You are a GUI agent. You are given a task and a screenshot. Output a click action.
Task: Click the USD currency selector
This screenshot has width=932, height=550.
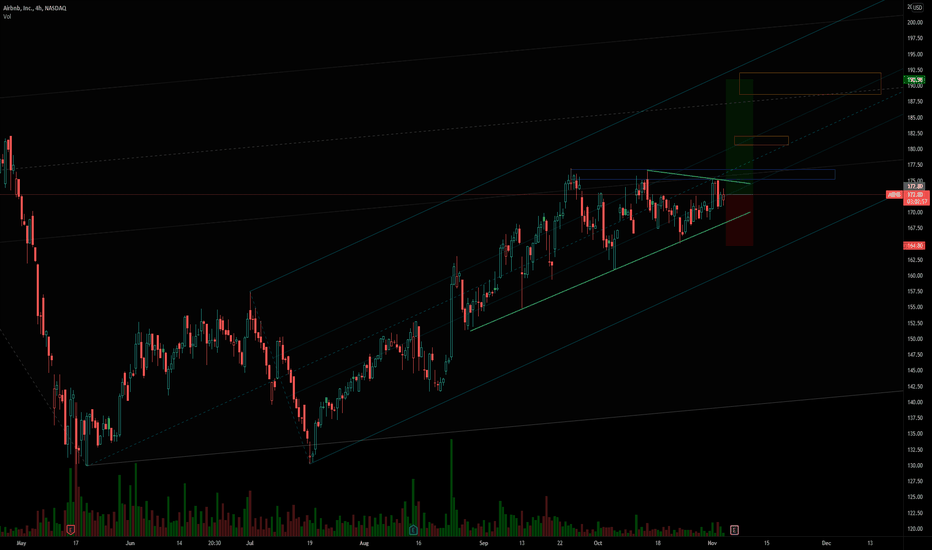pos(918,8)
